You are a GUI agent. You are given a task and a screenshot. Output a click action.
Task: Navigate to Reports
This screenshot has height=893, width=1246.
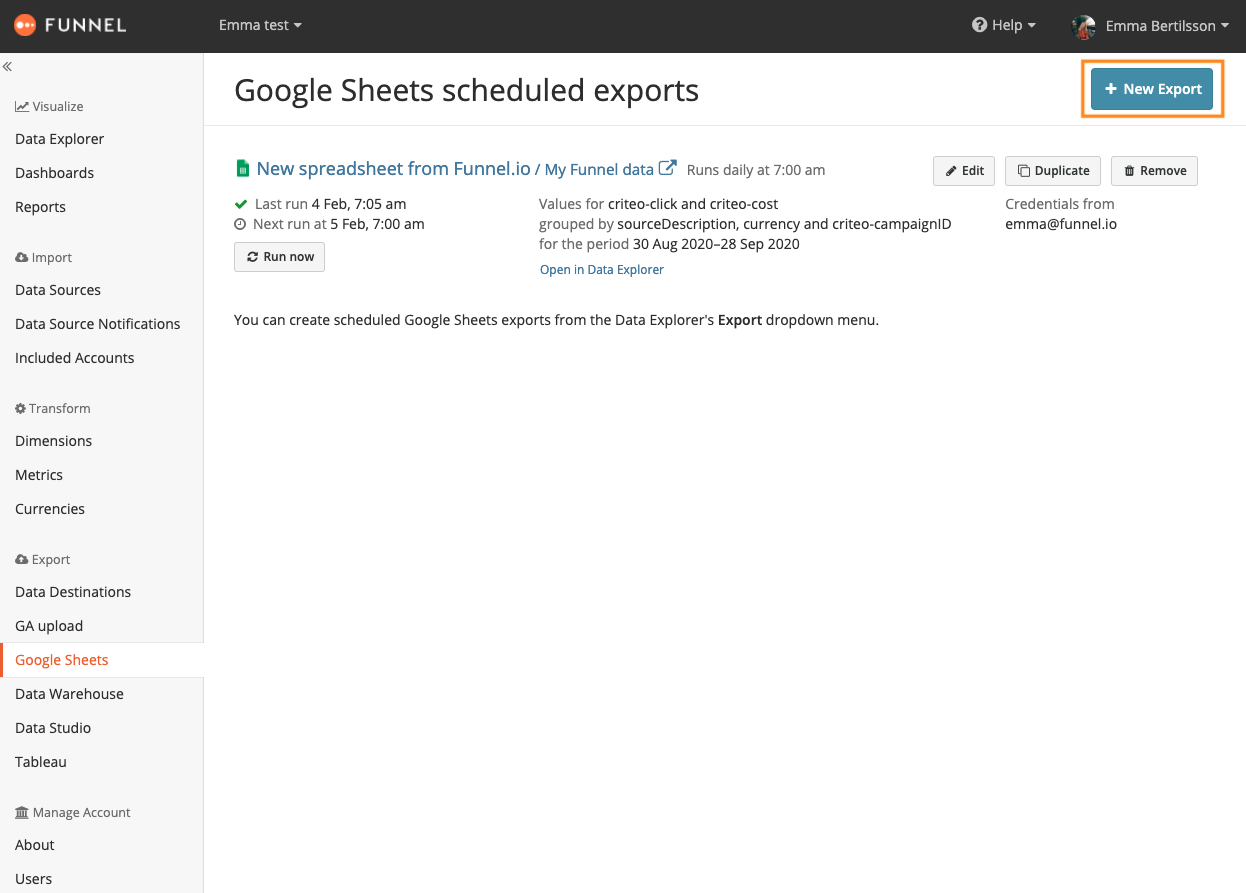(x=41, y=207)
